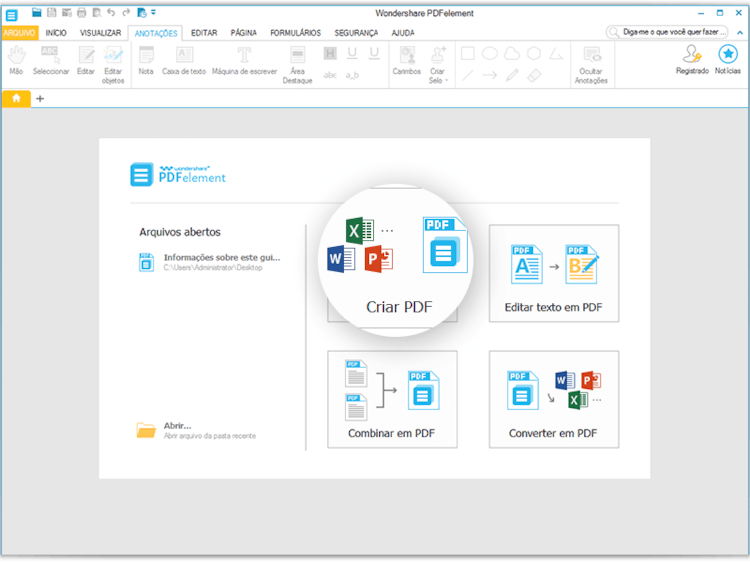
Task: Select the Área Destaque tool
Action: pyautogui.click(x=298, y=65)
